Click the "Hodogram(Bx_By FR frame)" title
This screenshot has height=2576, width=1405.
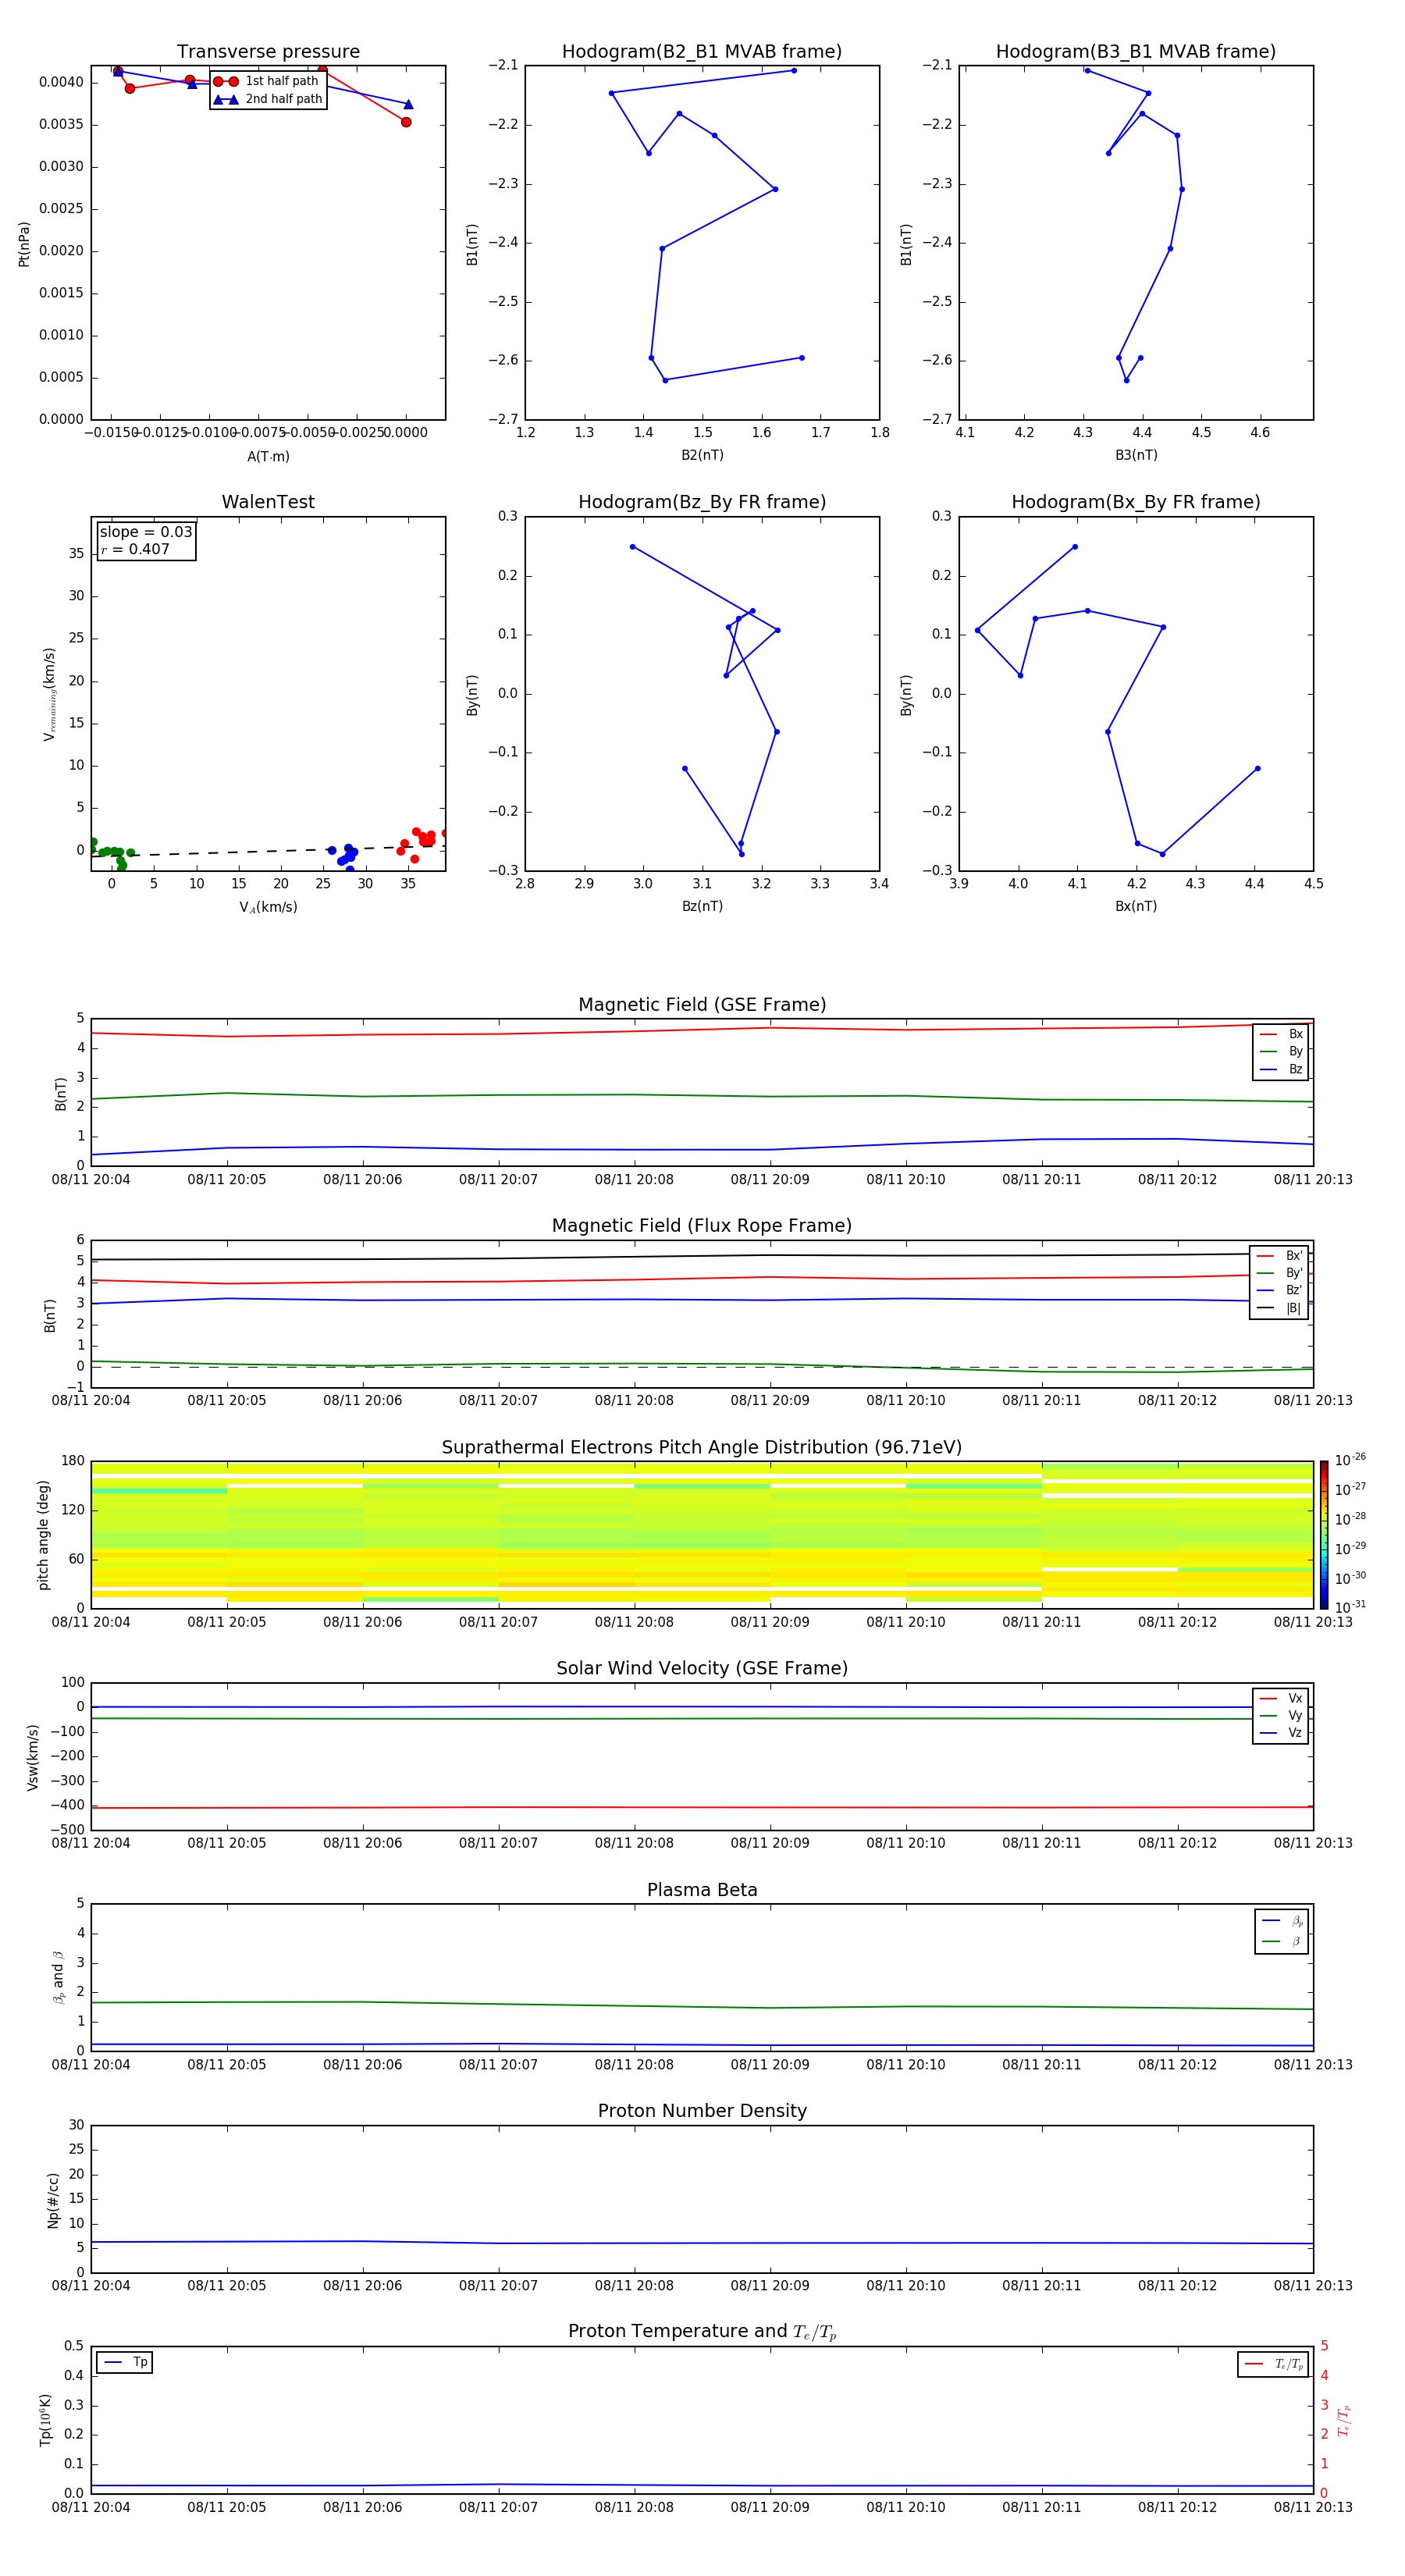pyautogui.click(x=1136, y=502)
